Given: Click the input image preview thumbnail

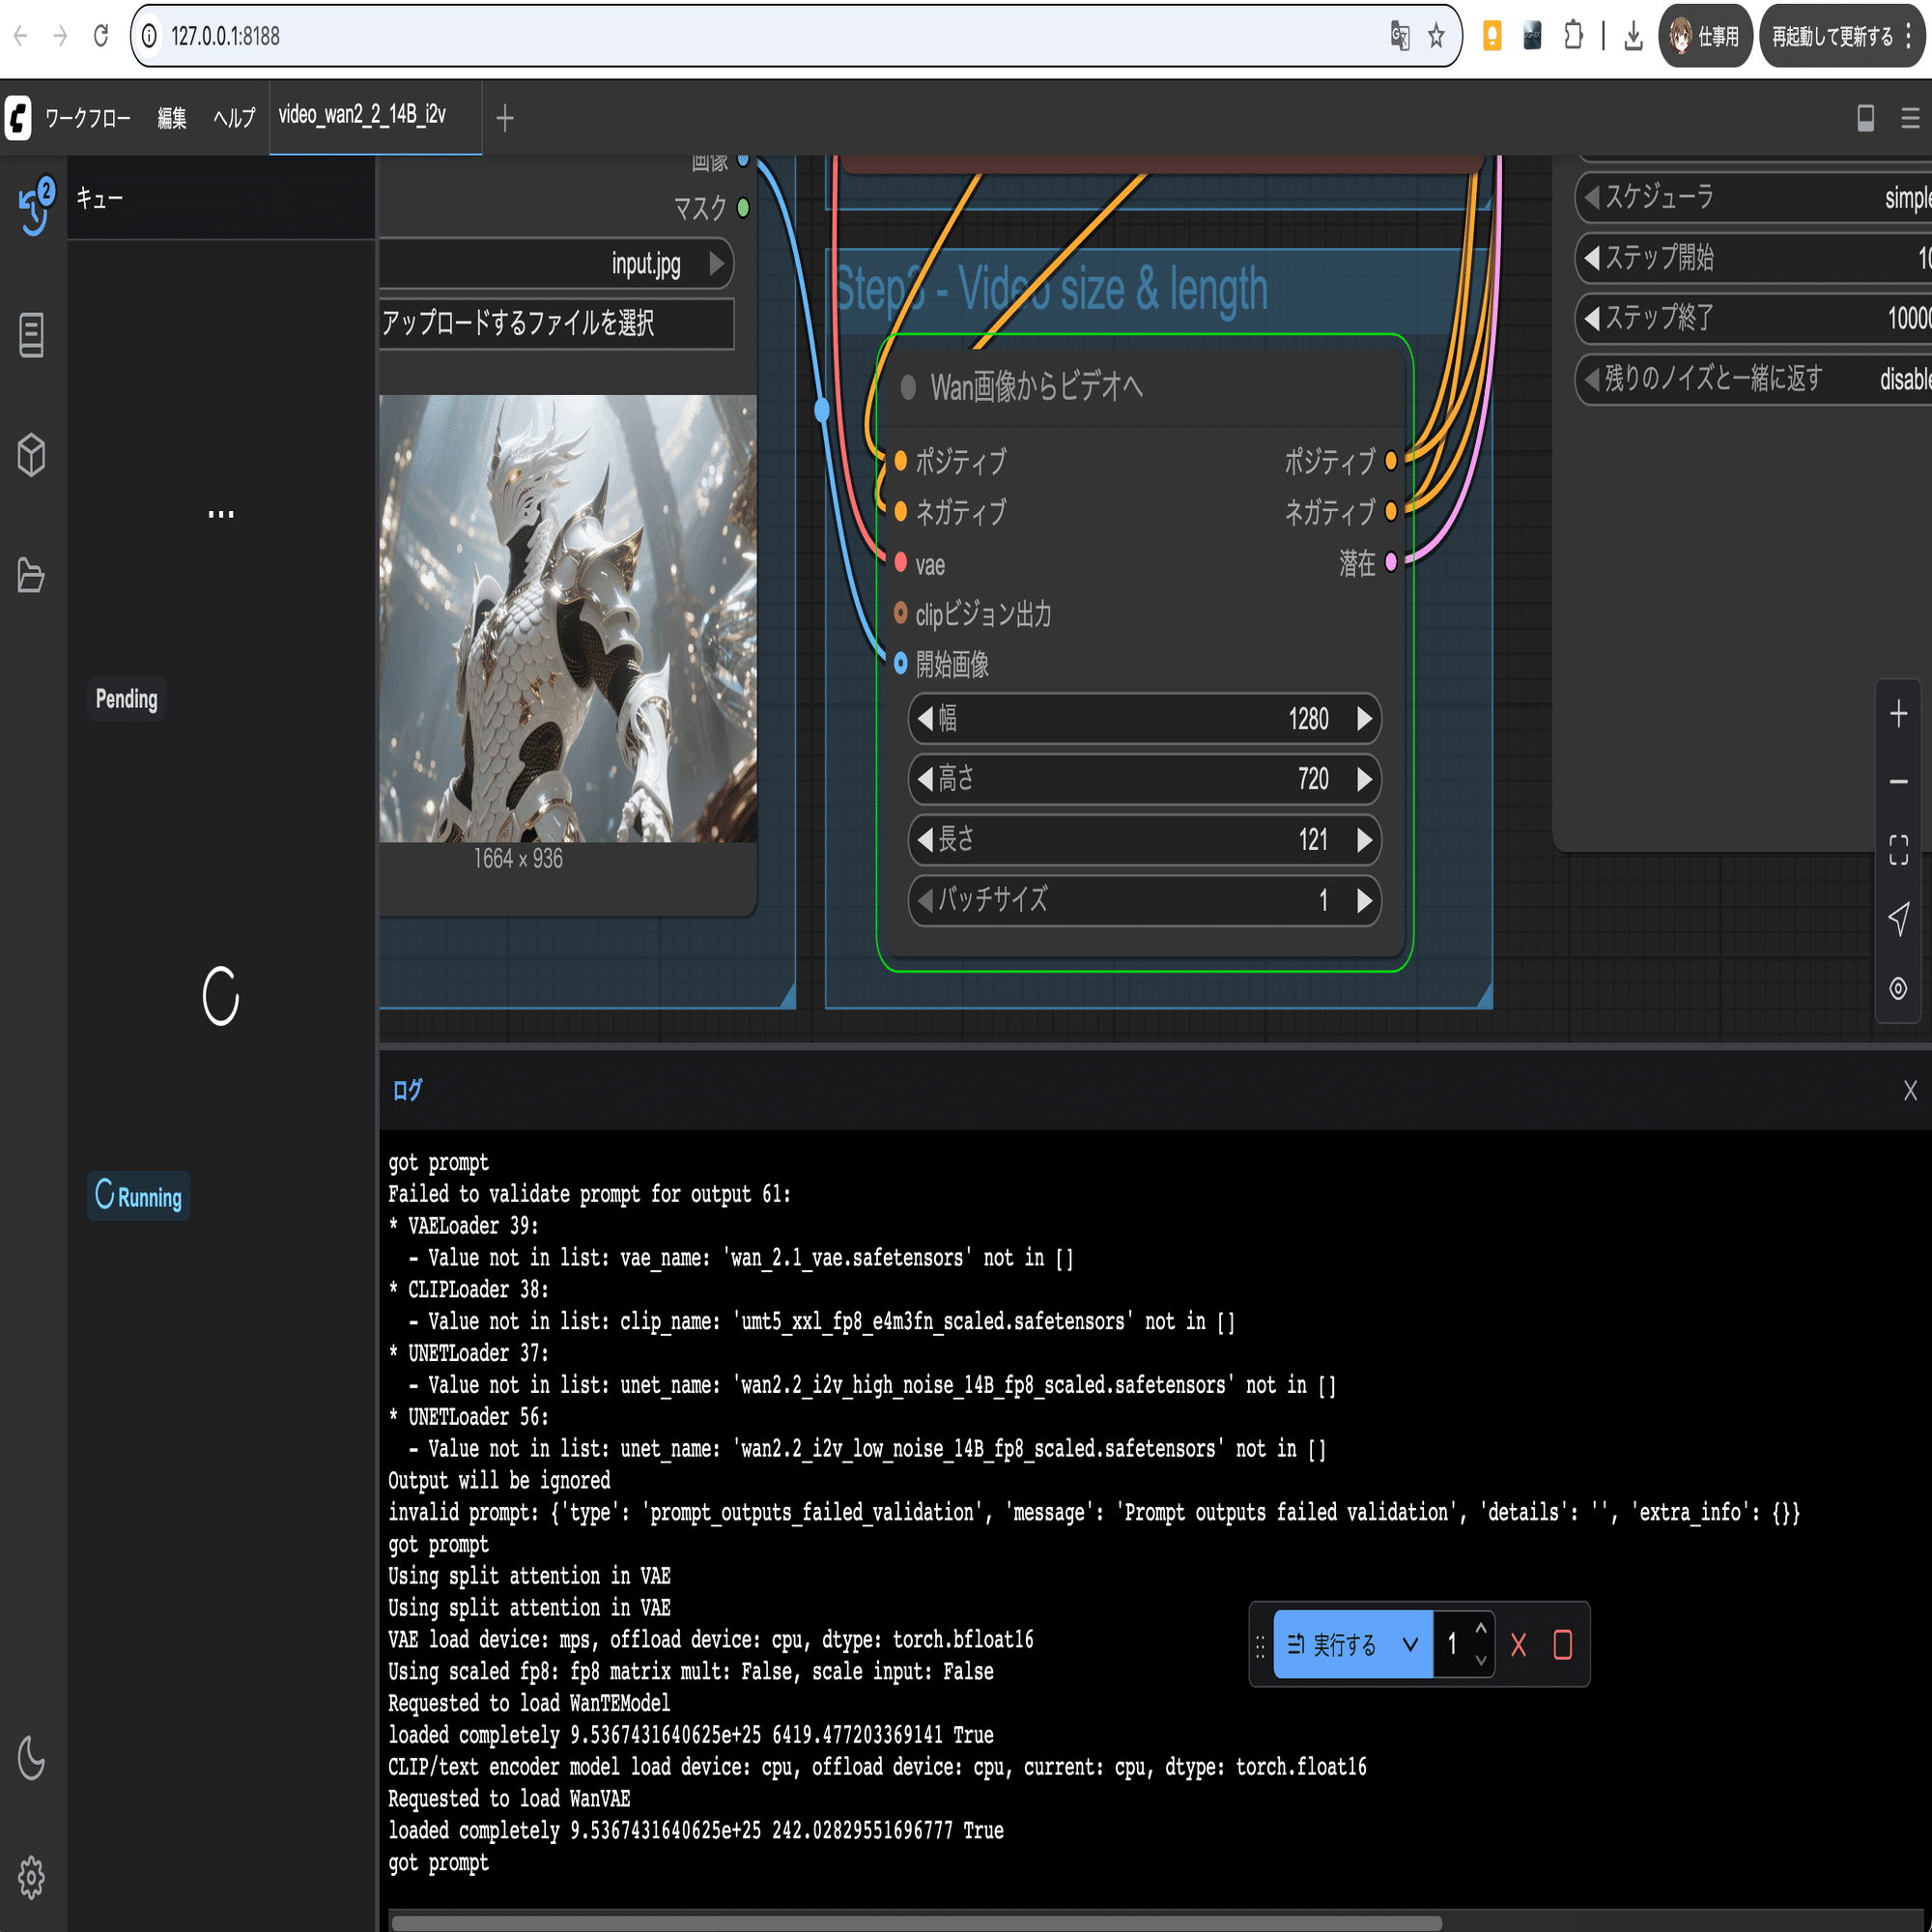Looking at the screenshot, I should (x=567, y=618).
